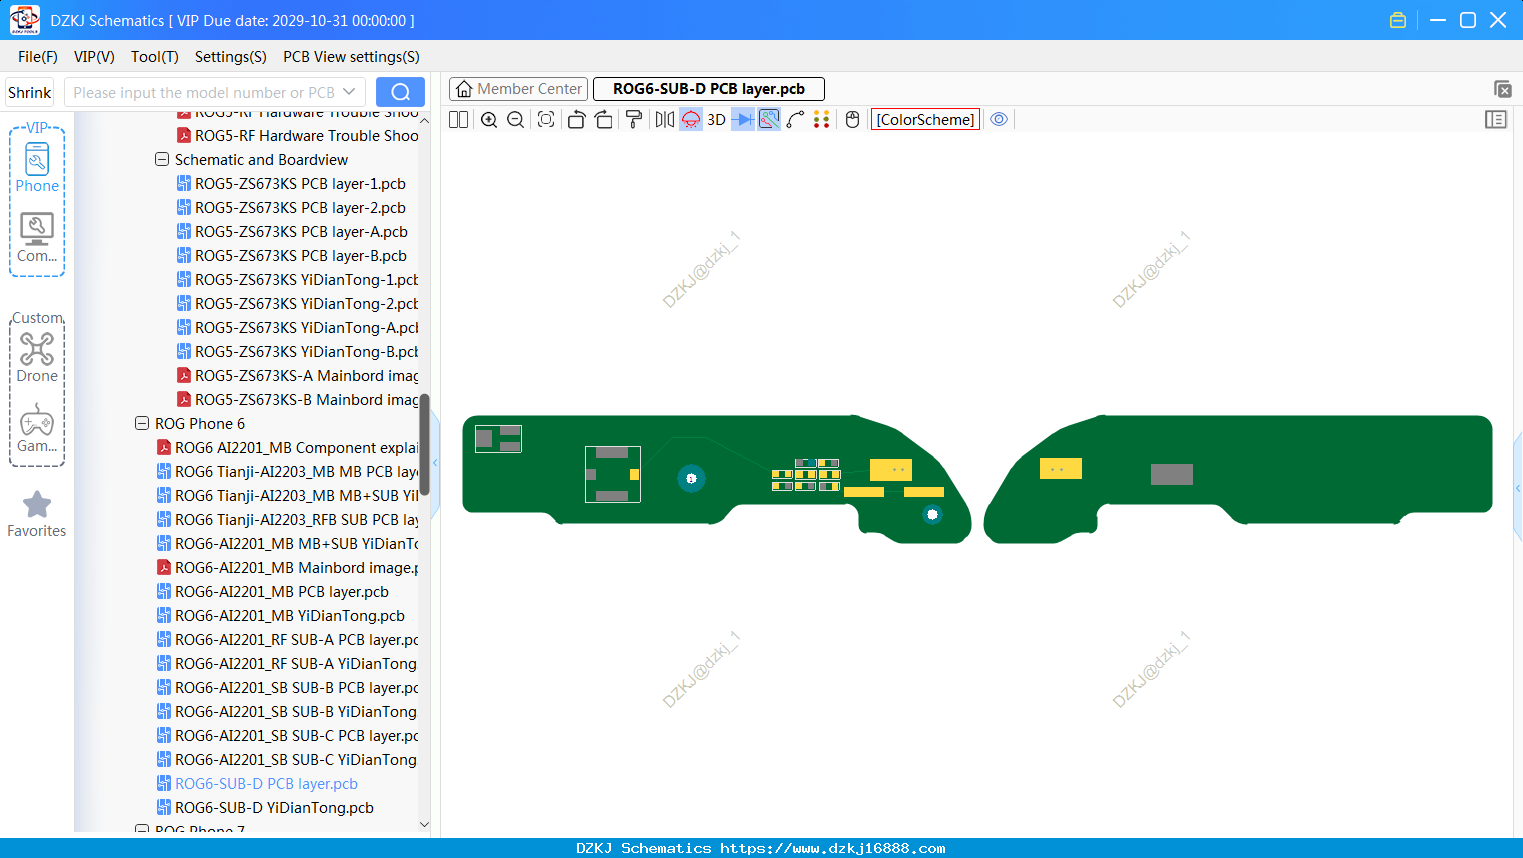Open the colored dots grid tool

pos(822,120)
